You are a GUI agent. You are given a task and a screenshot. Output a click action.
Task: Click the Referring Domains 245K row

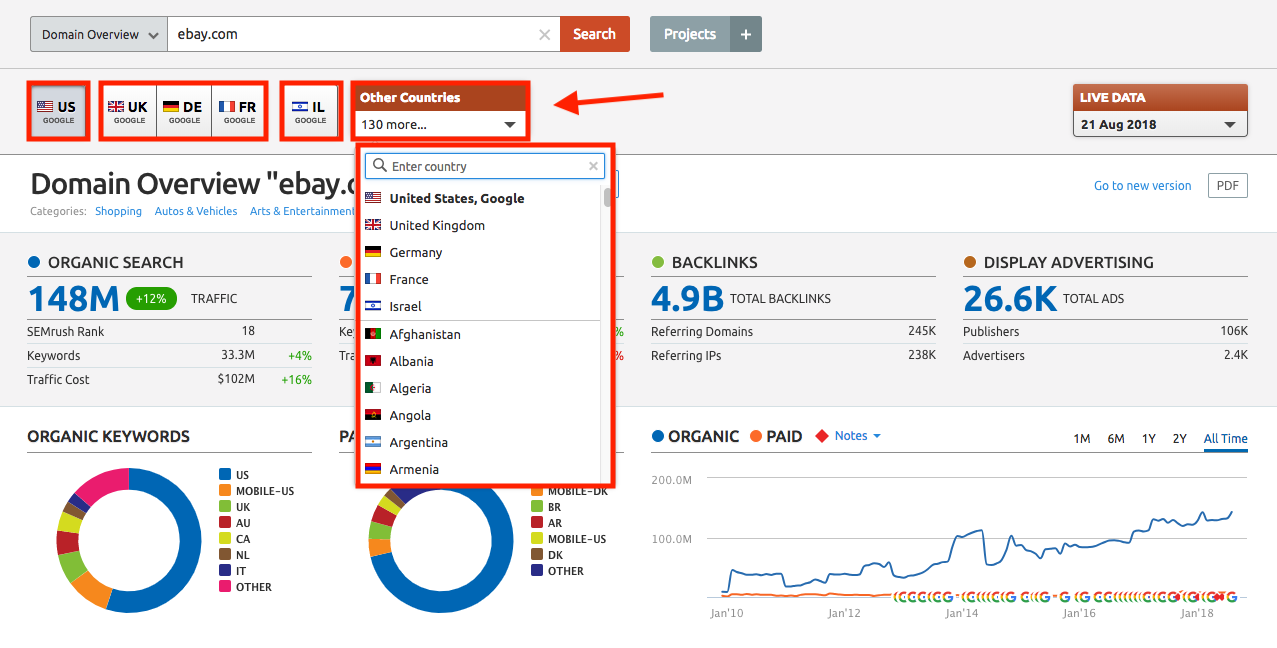[x=793, y=331]
